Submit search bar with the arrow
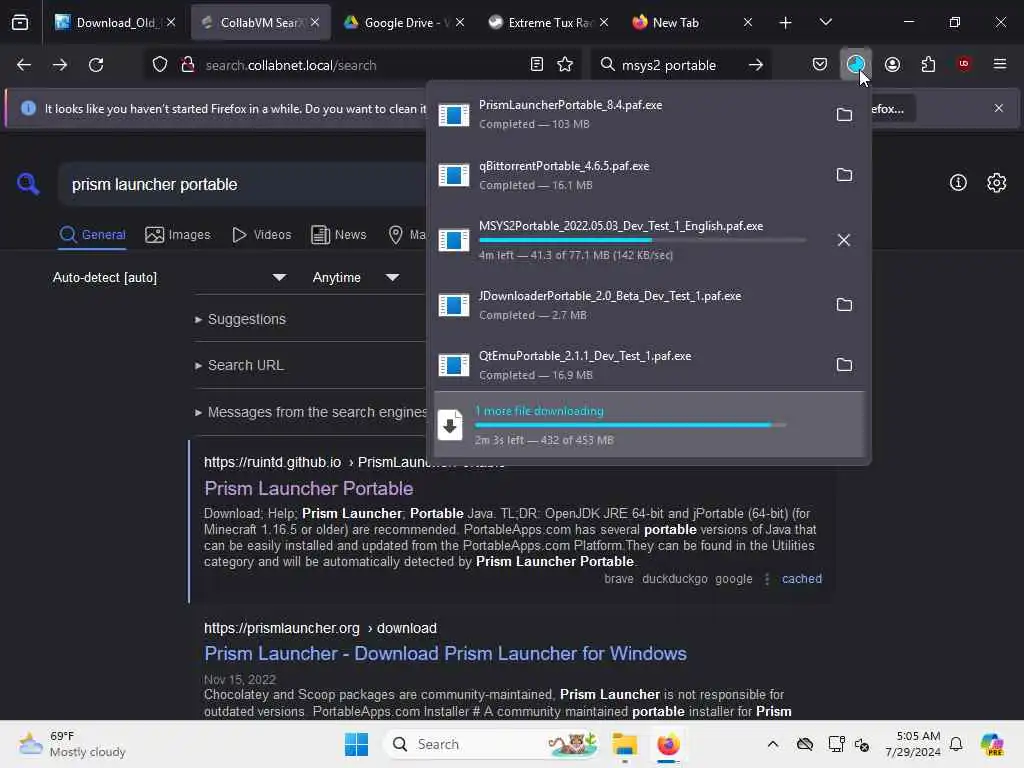Image resolution: width=1024 pixels, height=768 pixels. tap(756, 65)
